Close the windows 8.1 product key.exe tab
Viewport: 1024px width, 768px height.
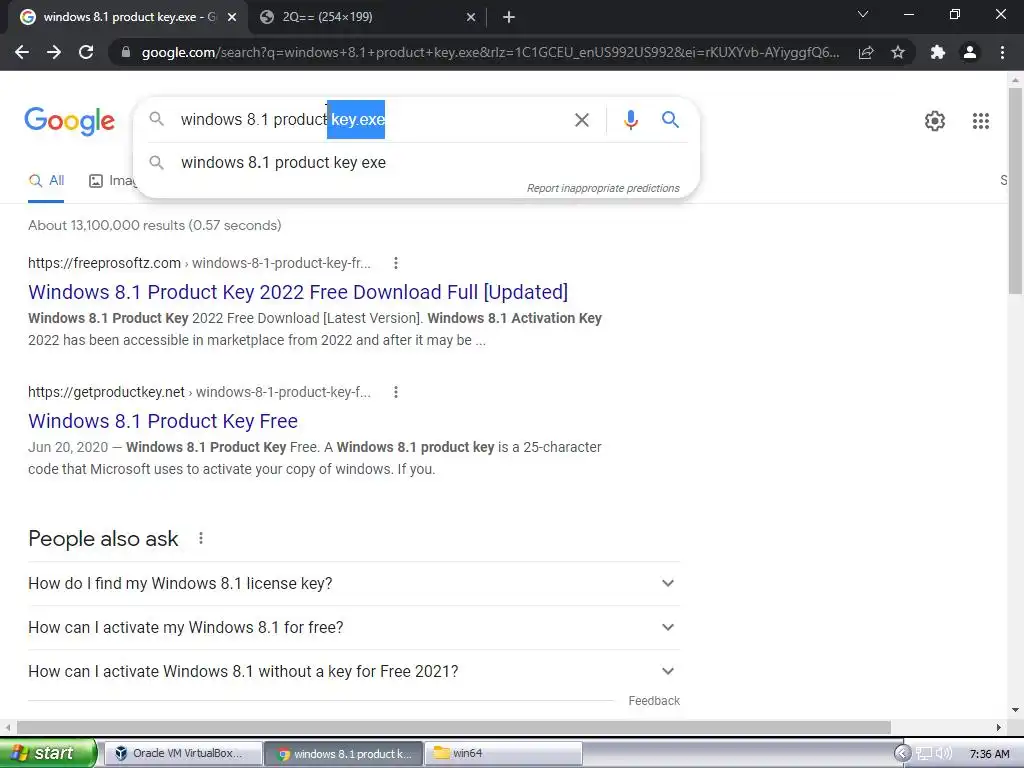[x=232, y=18]
